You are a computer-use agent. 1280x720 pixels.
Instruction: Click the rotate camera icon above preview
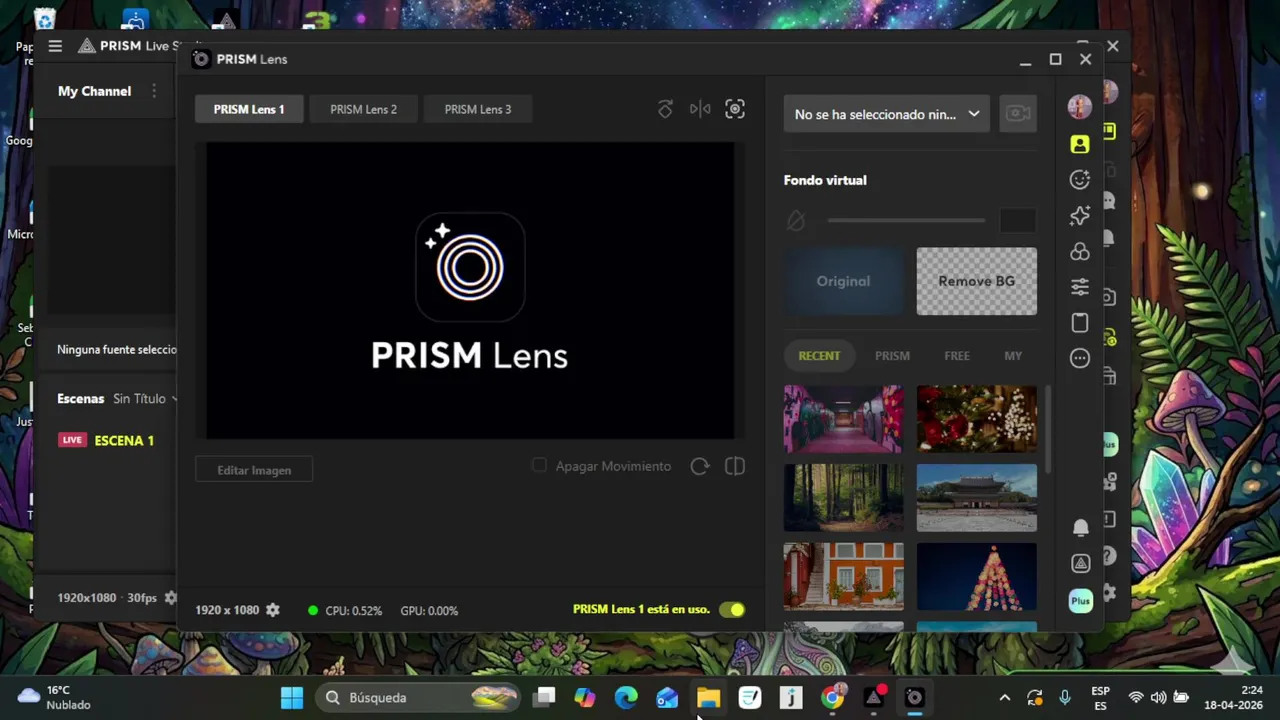(x=665, y=109)
